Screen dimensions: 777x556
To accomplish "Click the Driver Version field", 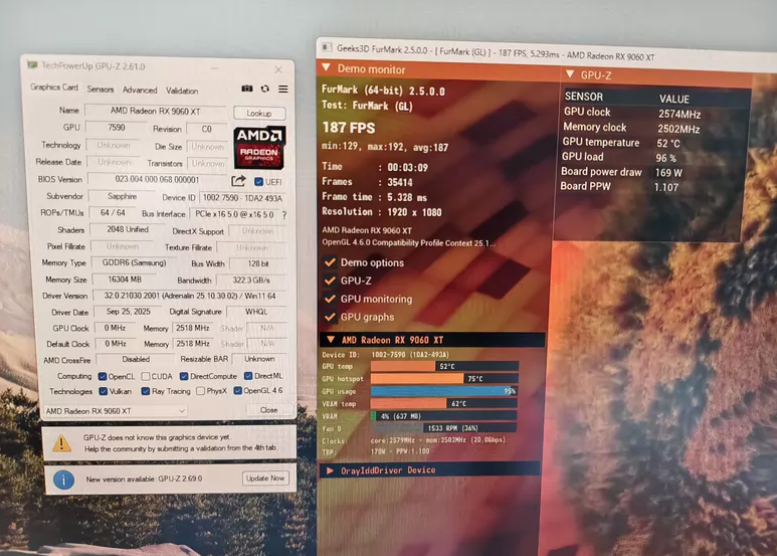I will 189,296.
